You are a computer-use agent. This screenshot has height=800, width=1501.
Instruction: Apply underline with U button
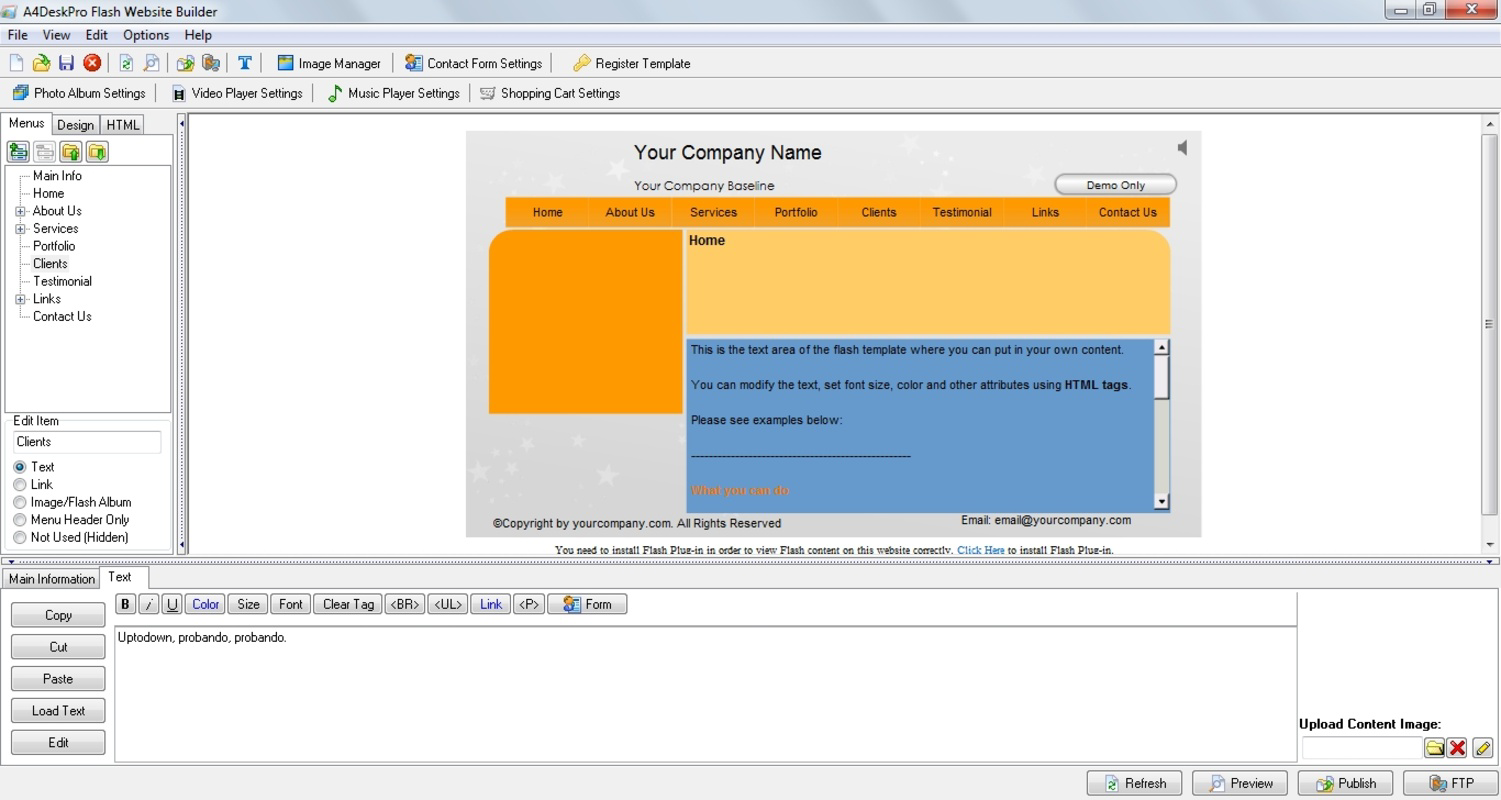point(172,604)
